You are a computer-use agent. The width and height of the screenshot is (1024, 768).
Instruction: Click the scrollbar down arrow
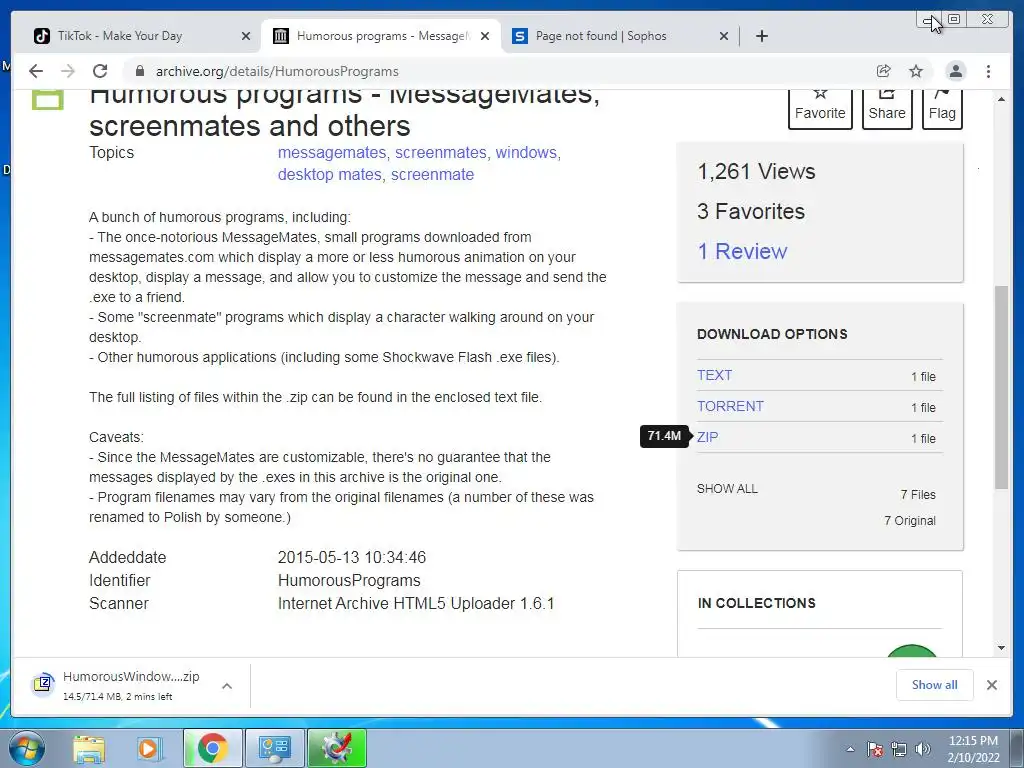click(1001, 648)
